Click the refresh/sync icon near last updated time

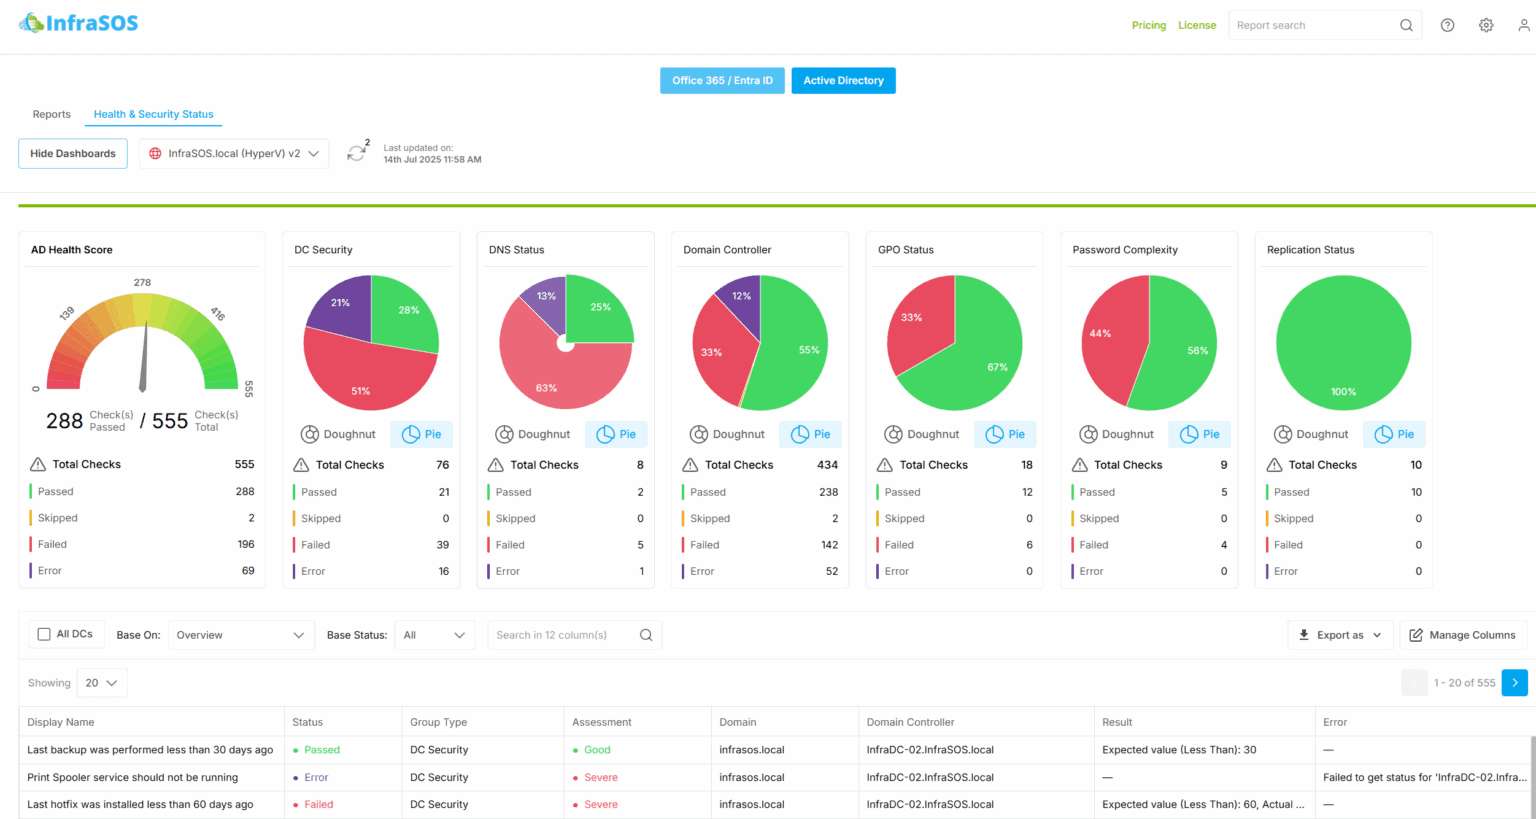[x=358, y=152]
